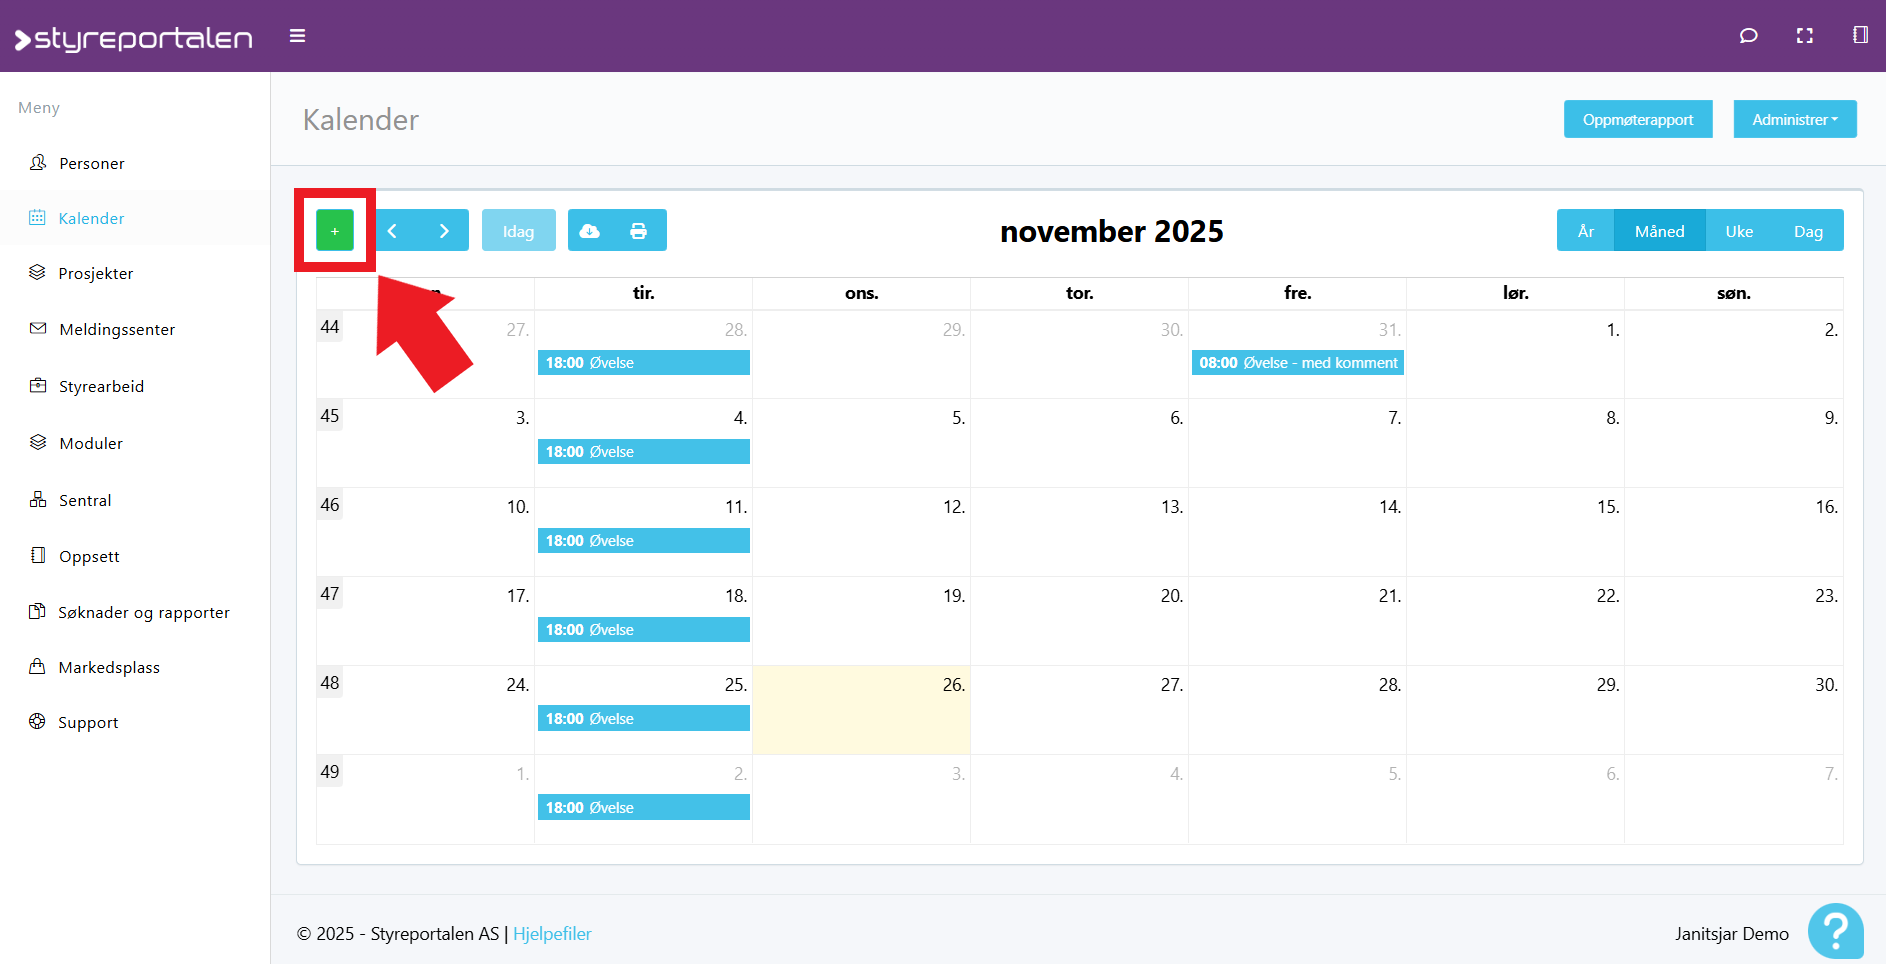
Task: Select Dag calendar view
Action: 1807,231
